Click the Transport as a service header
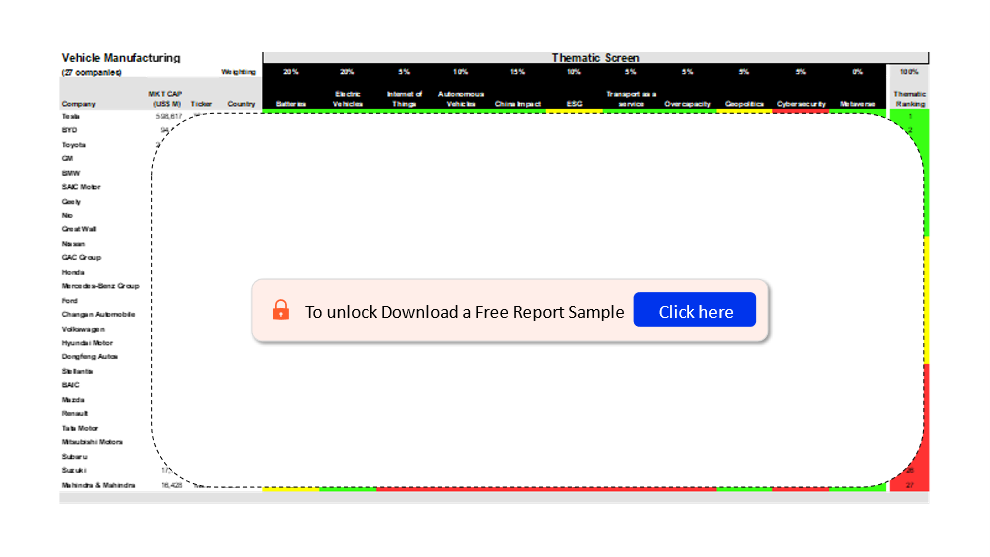The height and width of the screenshot is (557, 990). pyautogui.click(x=631, y=99)
